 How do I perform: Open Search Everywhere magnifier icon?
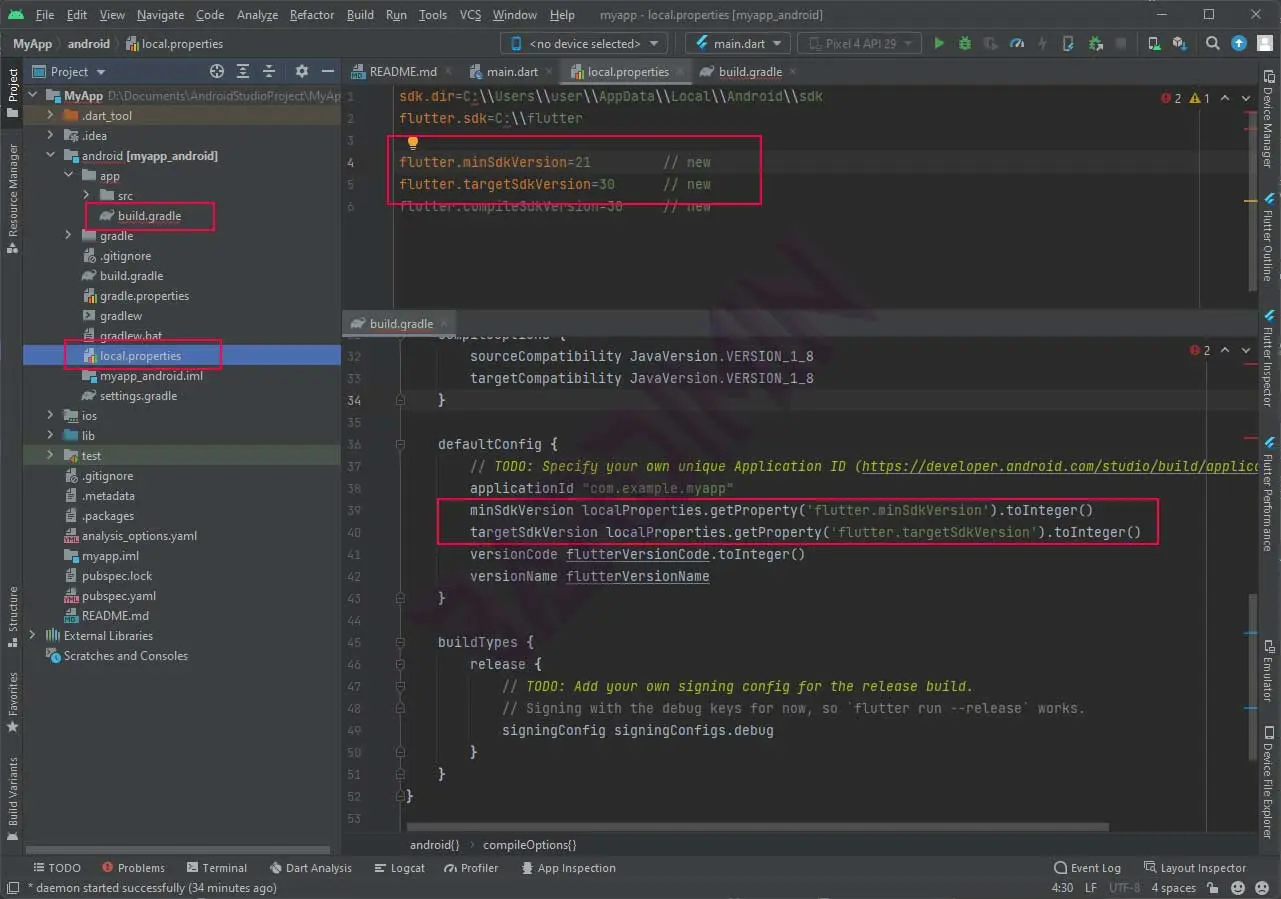(1213, 44)
